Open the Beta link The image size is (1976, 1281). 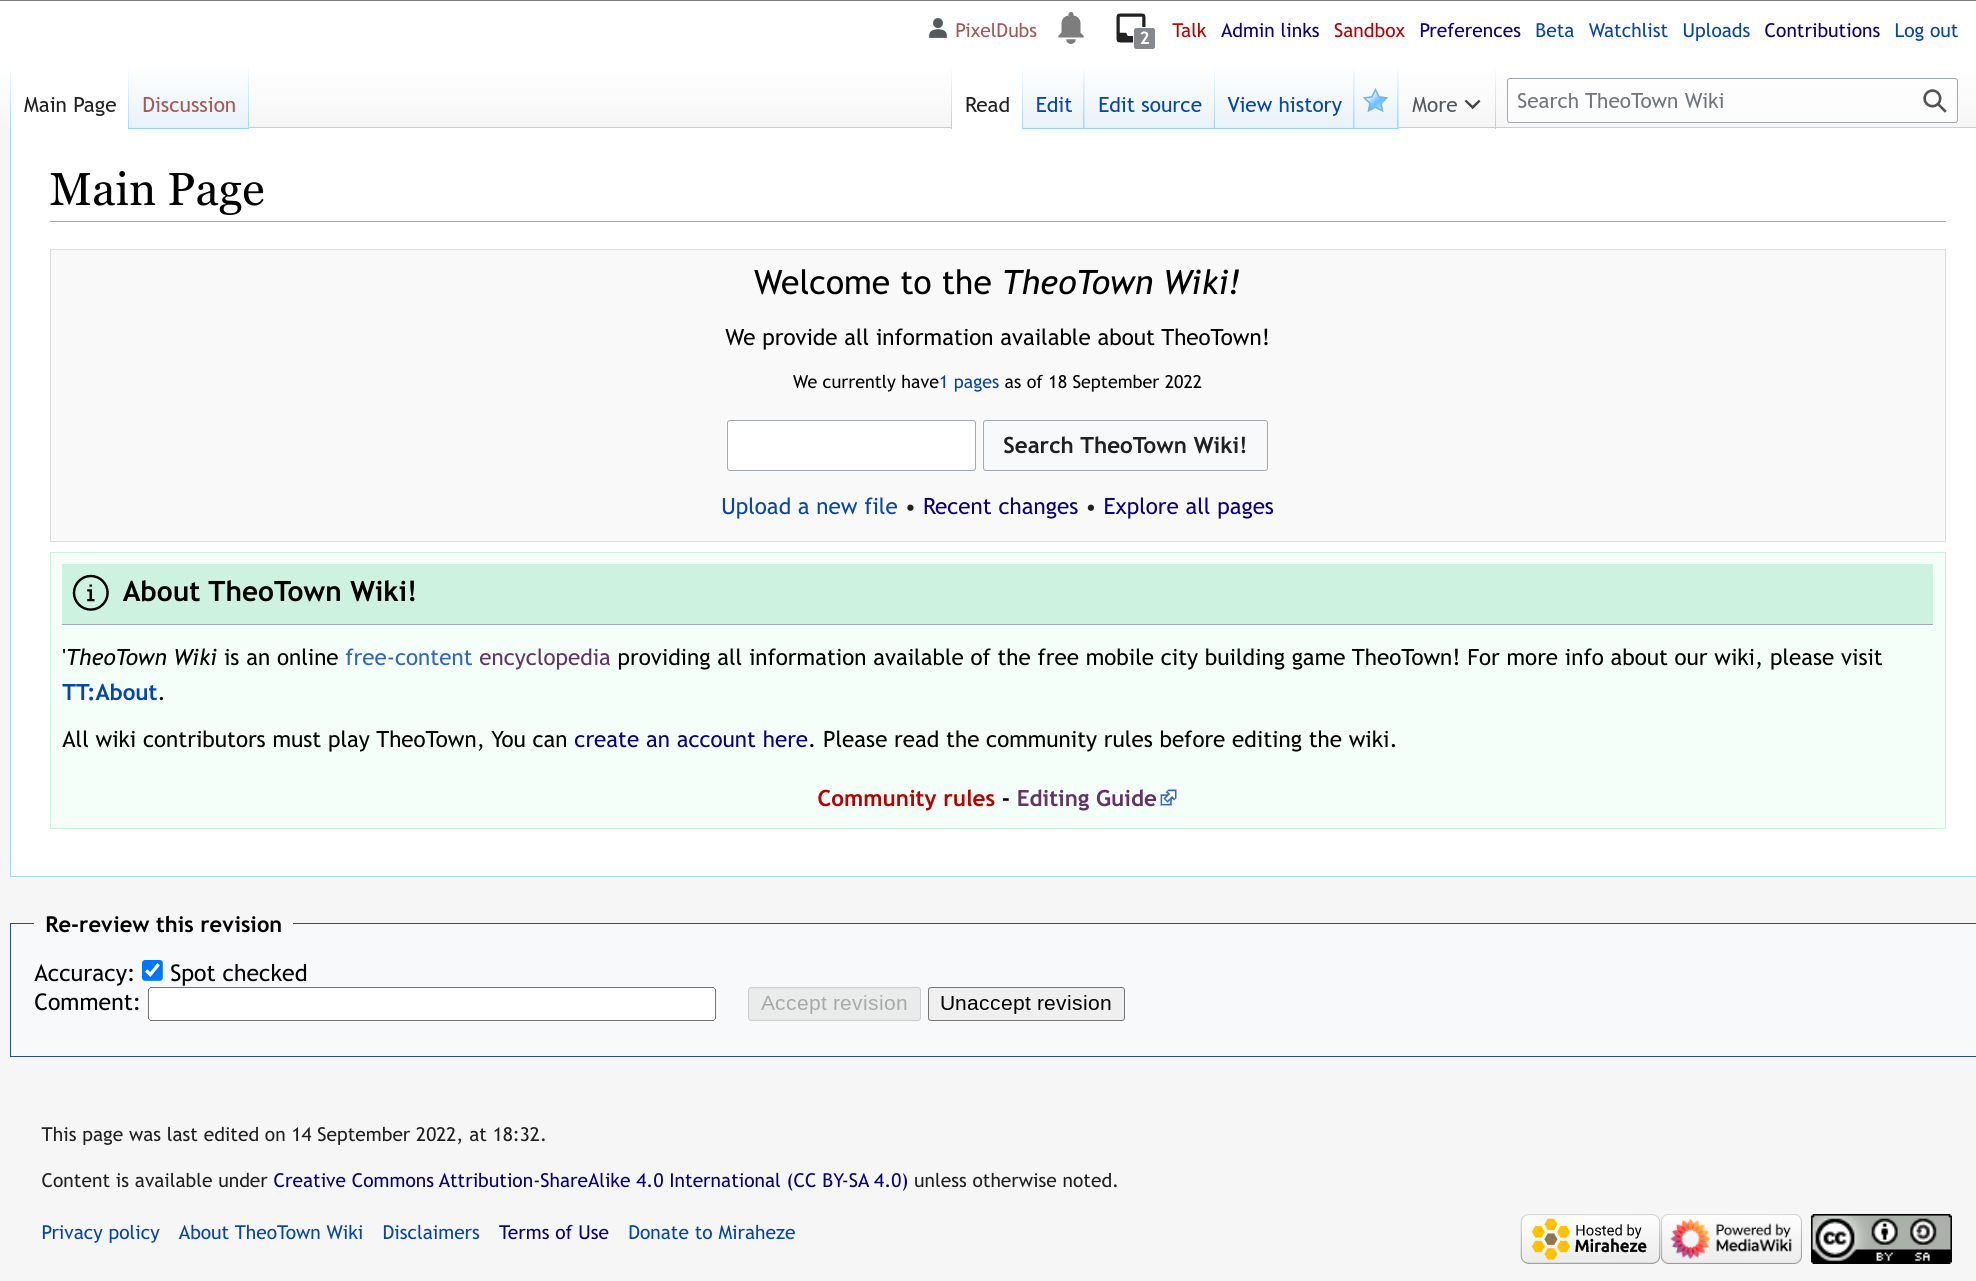pyautogui.click(x=1554, y=31)
